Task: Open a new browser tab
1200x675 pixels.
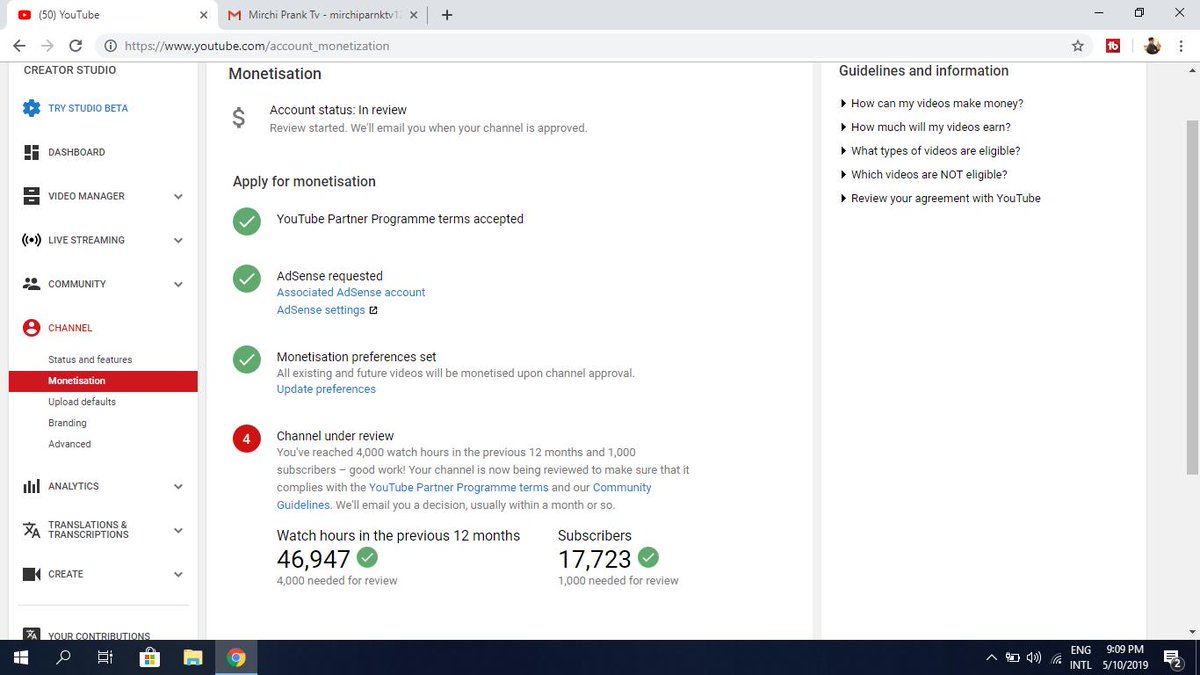Action: click(446, 15)
